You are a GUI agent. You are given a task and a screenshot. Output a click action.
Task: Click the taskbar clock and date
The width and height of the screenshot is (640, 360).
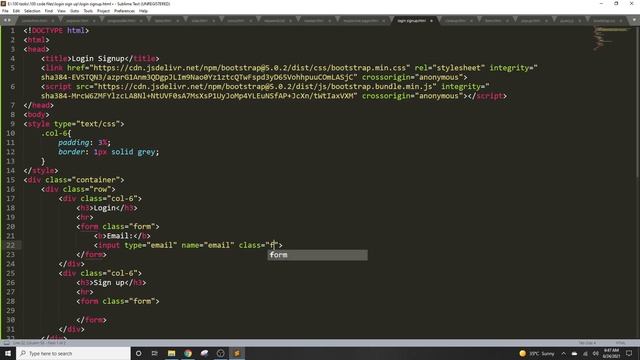[611, 353]
